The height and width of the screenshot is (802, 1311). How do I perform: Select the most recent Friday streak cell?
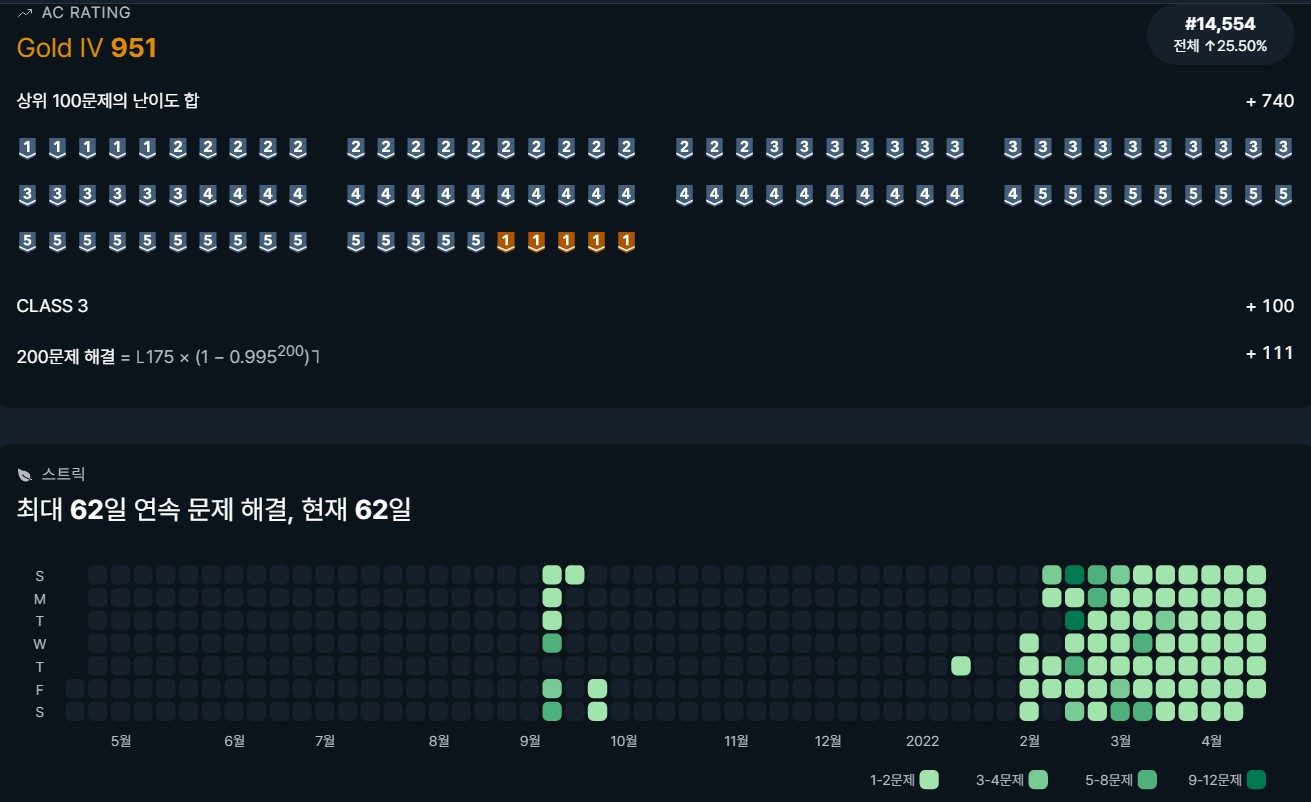click(1256, 688)
